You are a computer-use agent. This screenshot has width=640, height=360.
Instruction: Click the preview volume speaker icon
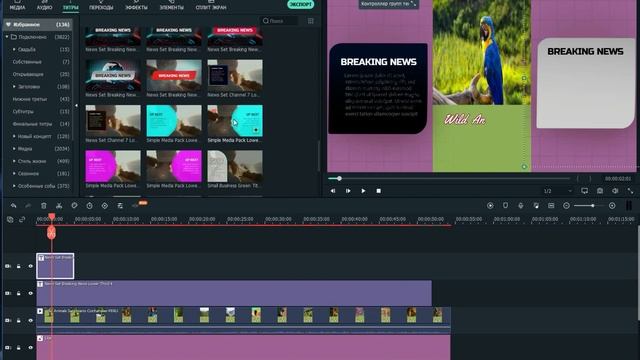(x=615, y=191)
